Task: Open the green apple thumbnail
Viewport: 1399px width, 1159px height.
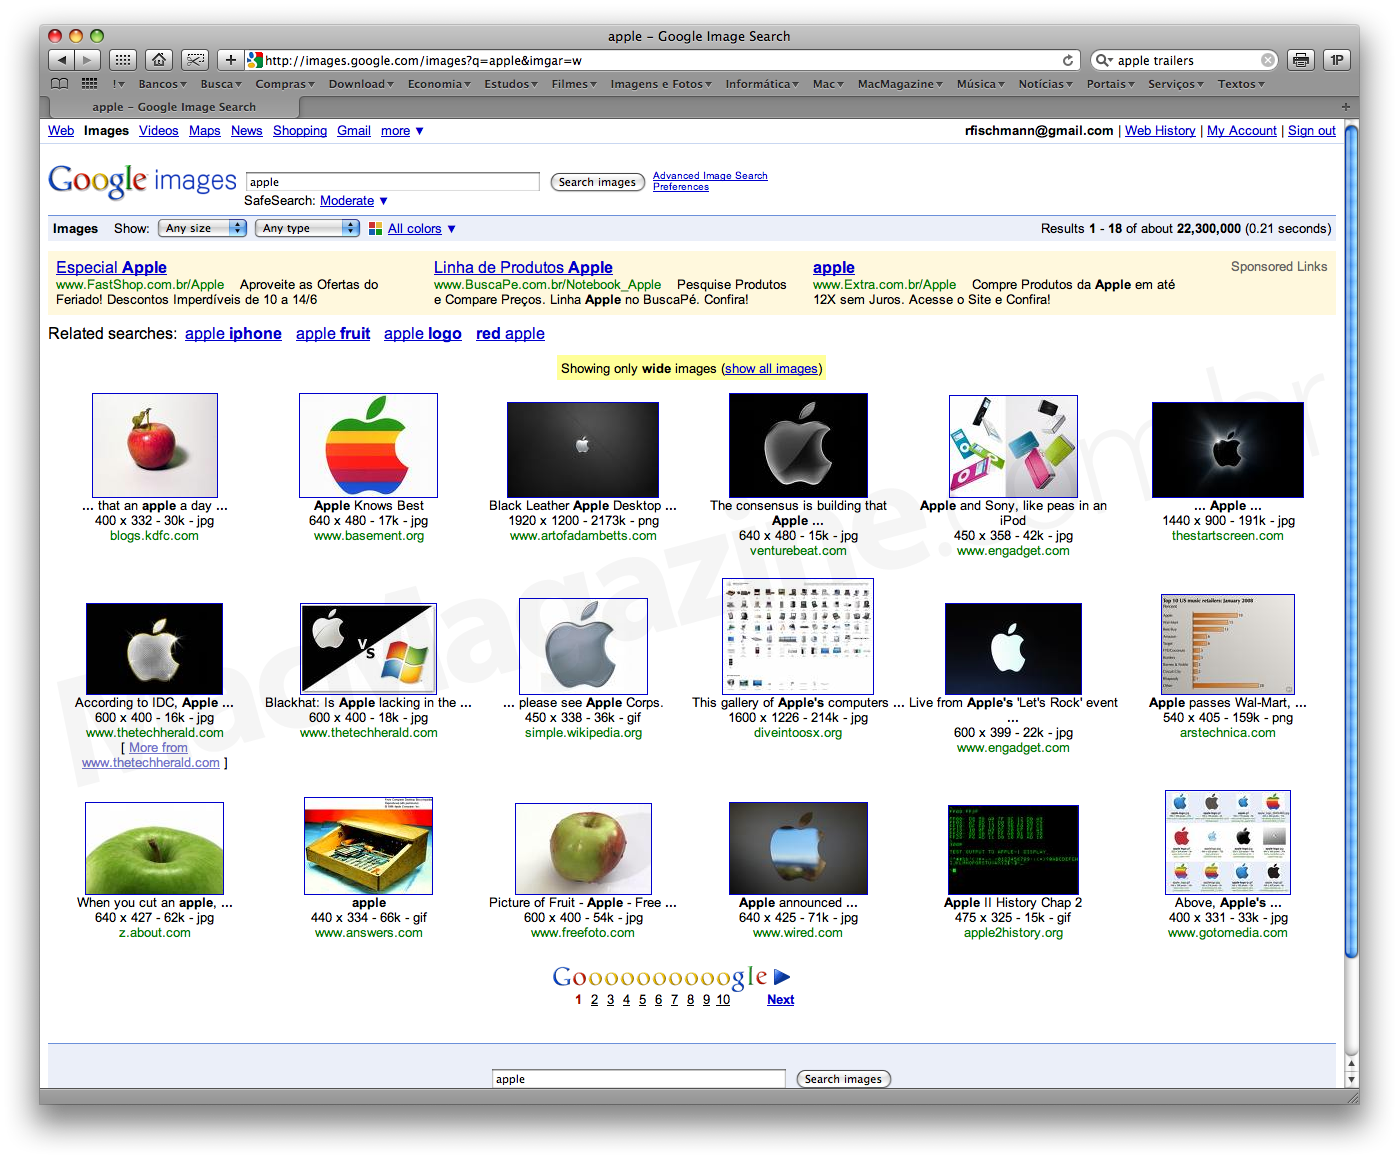Action: pos(154,848)
